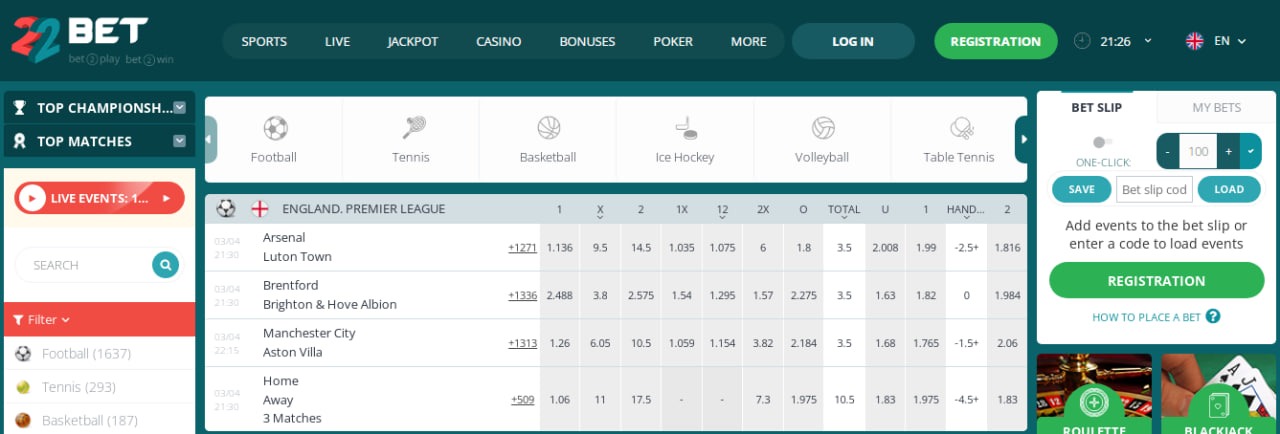Click the stake amount field
The width and height of the screenshot is (1280, 434).
tap(1198, 151)
